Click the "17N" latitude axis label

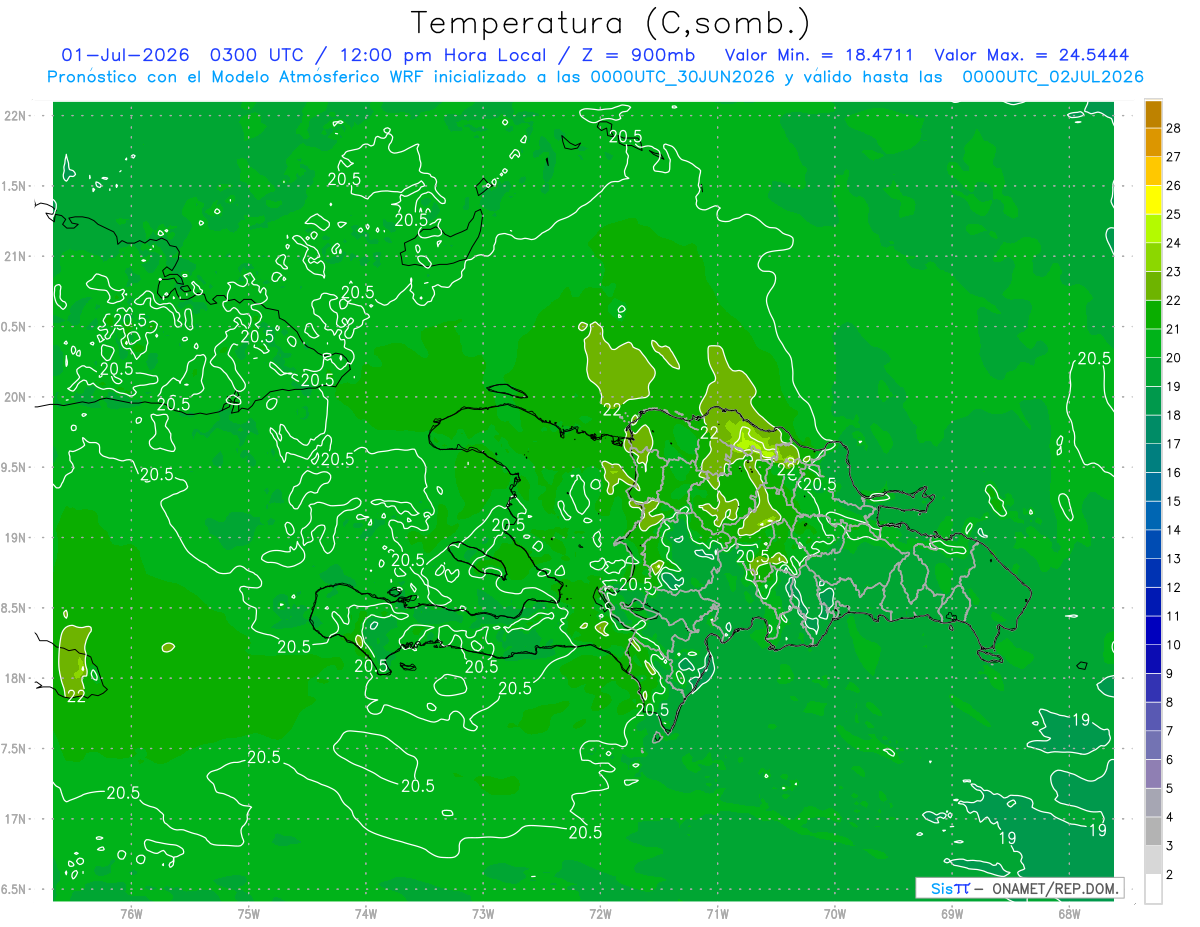click(15, 819)
